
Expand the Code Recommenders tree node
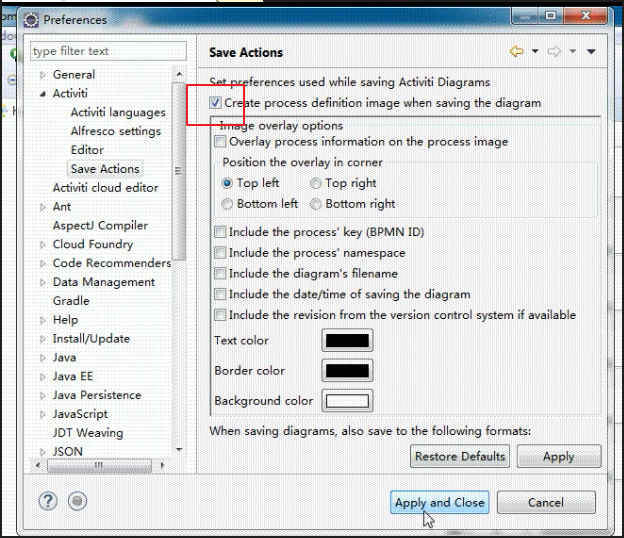pyautogui.click(x=43, y=263)
